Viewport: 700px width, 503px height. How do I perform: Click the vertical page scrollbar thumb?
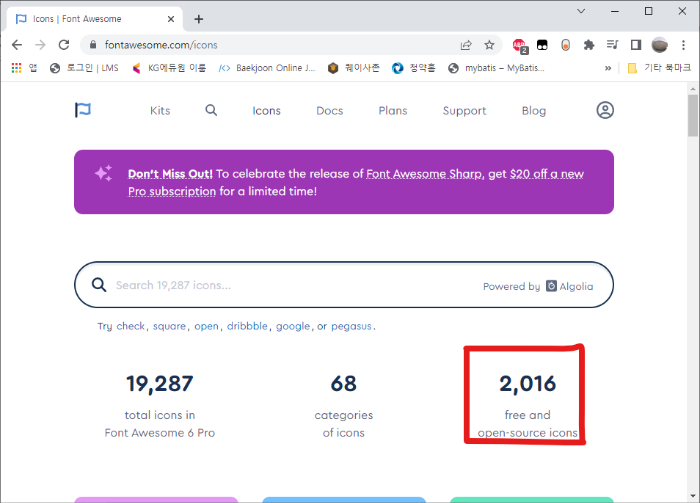tap(692, 116)
